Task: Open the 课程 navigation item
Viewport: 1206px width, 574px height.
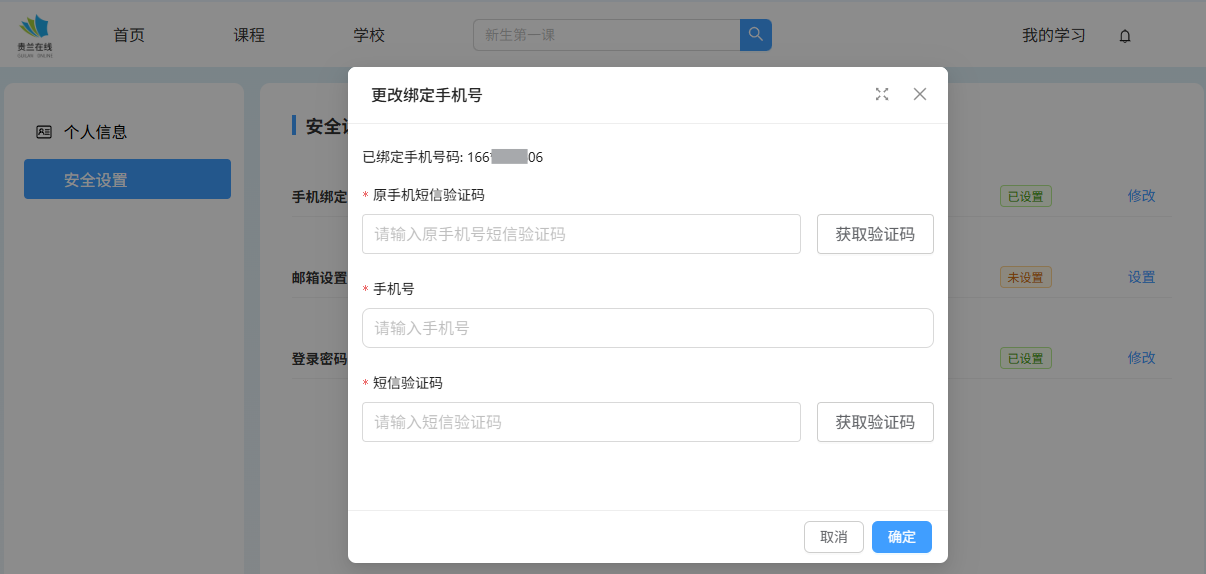Action: click(x=249, y=35)
